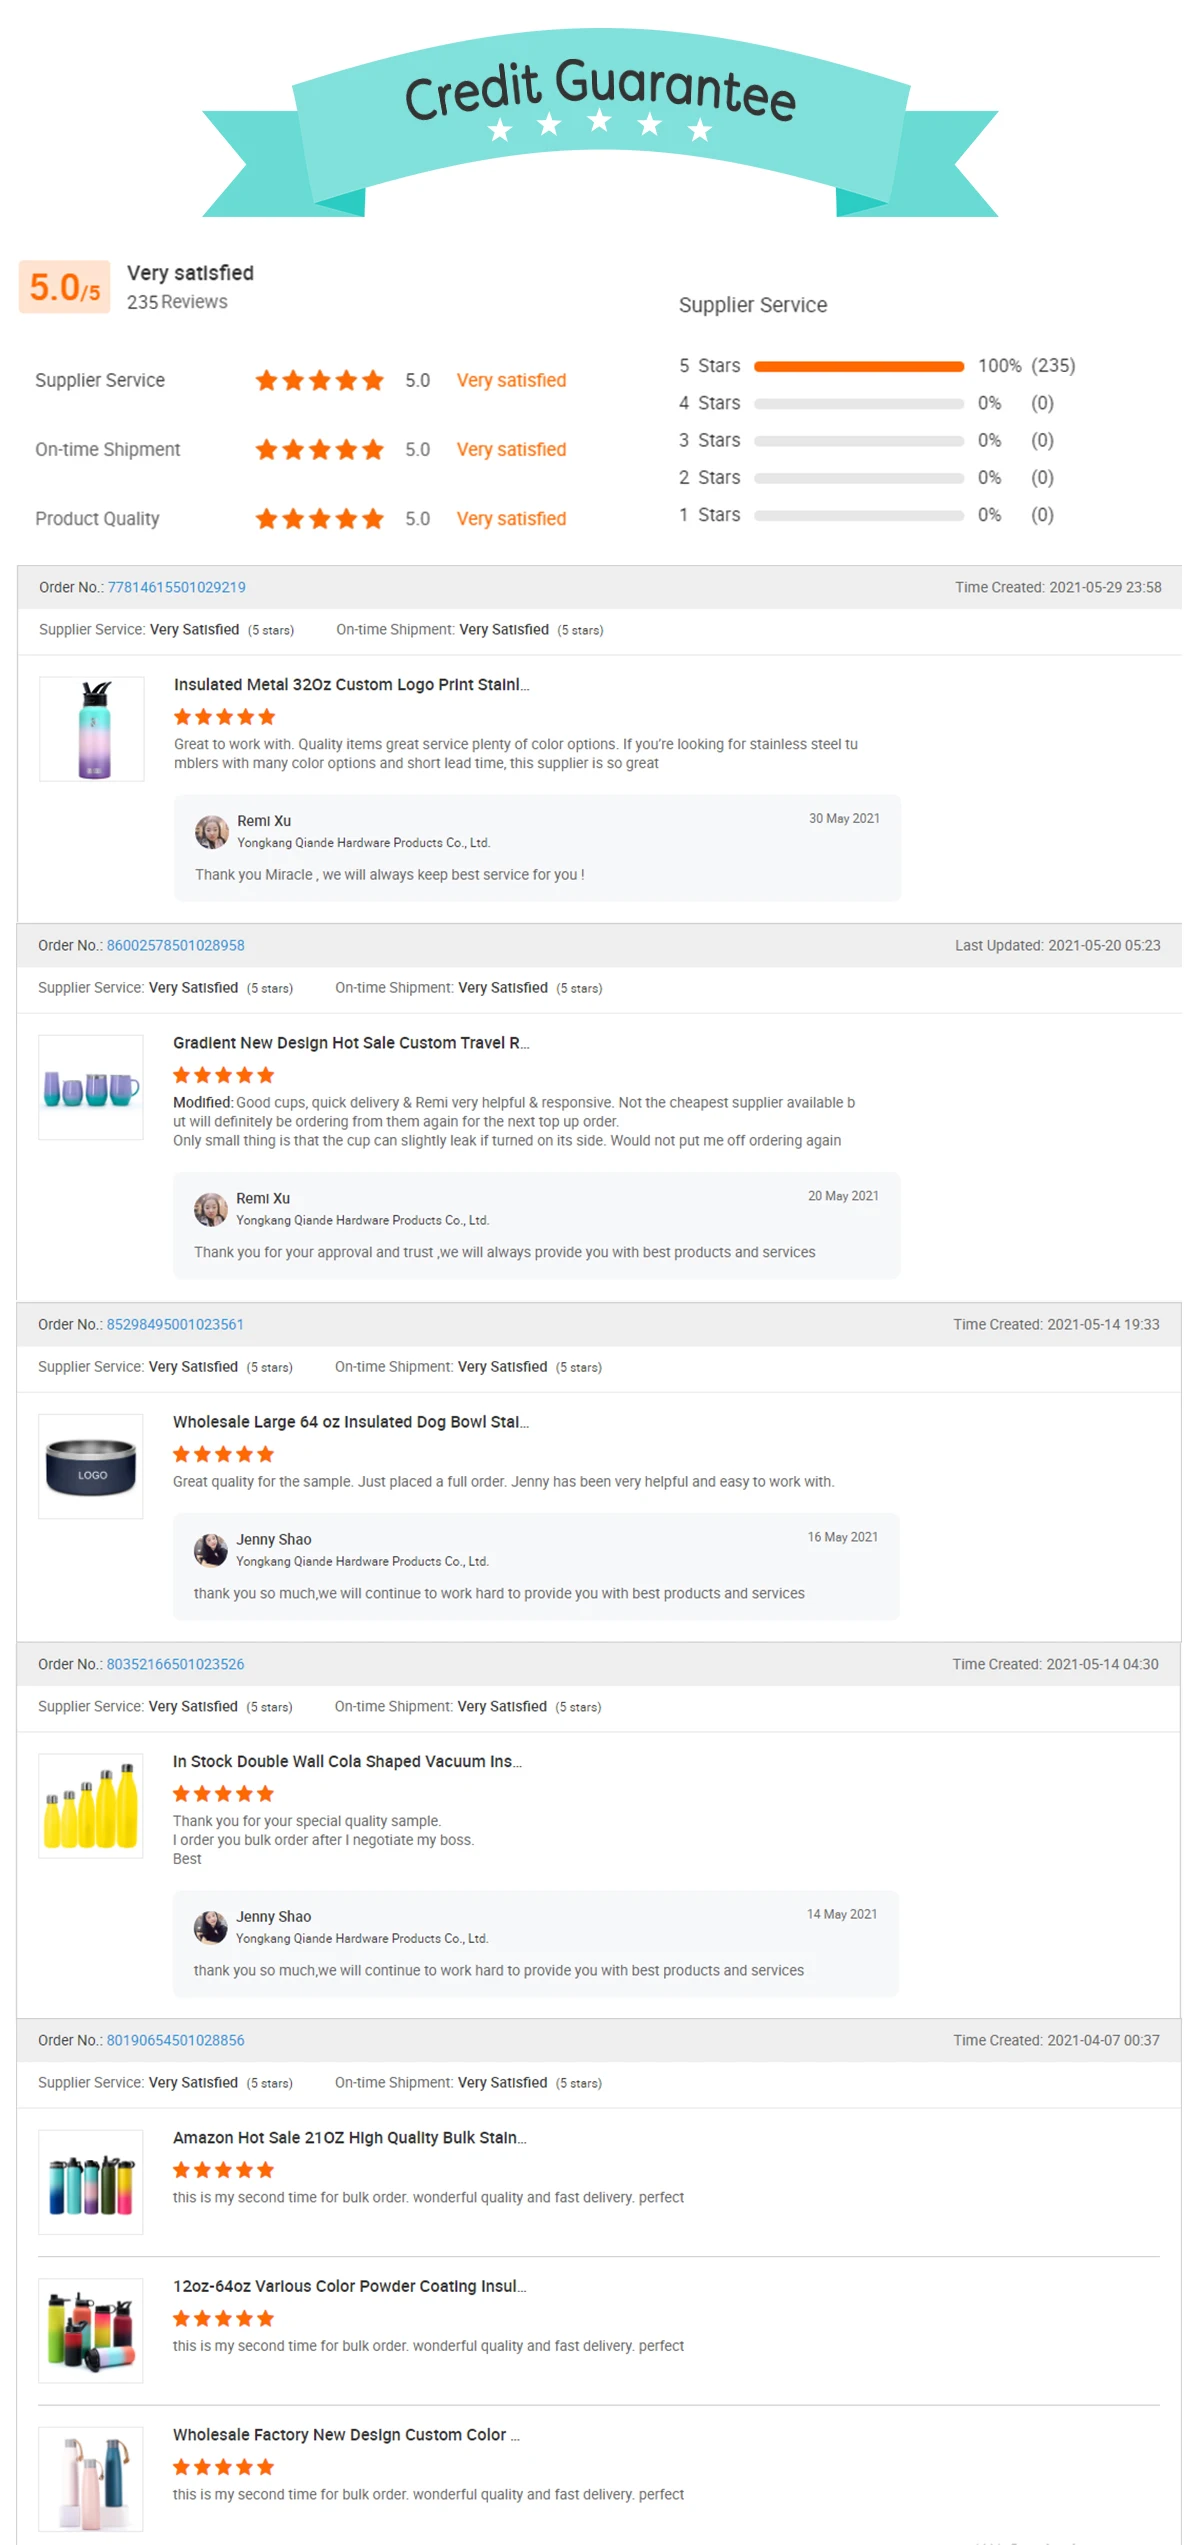
Task: Open order number 80352166501023526 link
Action: pos(175,1664)
